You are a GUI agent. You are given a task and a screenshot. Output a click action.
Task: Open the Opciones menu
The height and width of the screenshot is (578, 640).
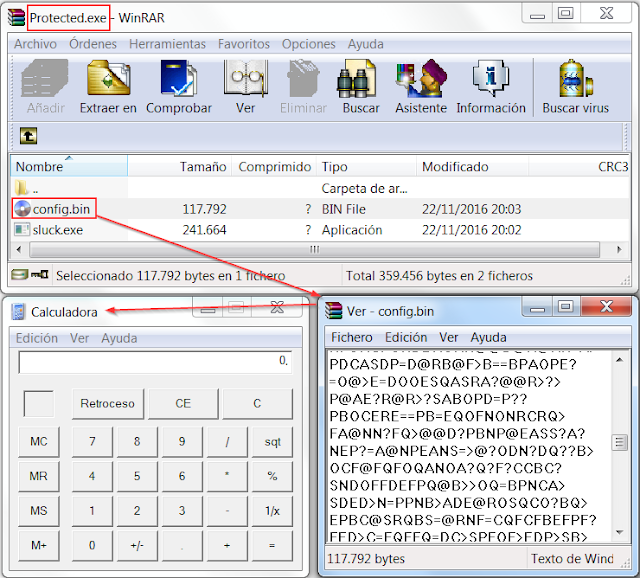tap(309, 44)
